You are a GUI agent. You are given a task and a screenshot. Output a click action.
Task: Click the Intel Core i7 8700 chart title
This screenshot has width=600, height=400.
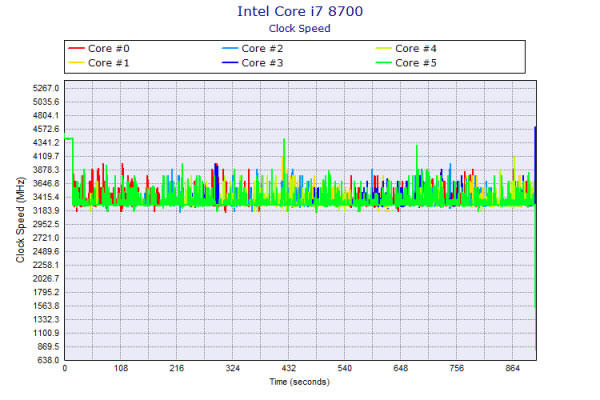(300, 11)
